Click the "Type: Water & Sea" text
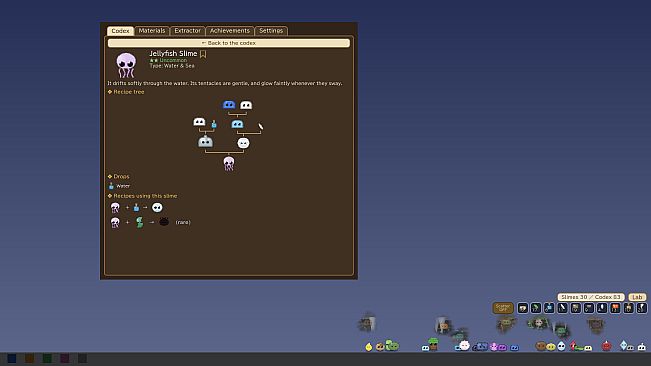Screen dimensions: 651x366 point(172,66)
